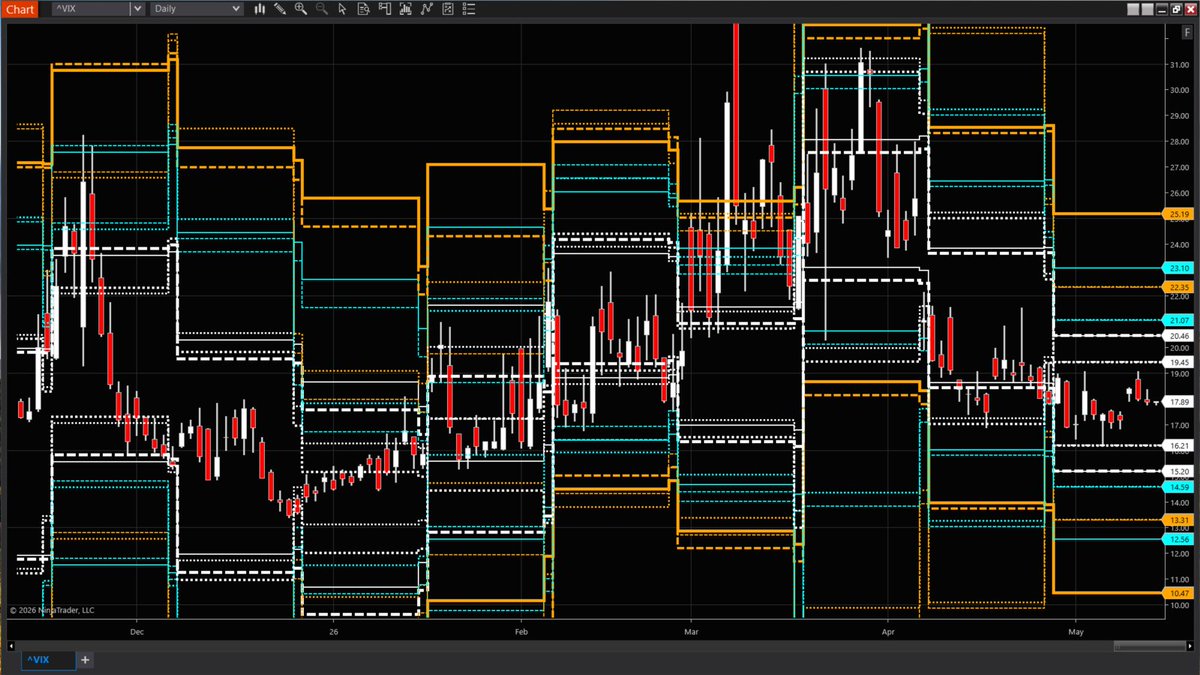
Task: Open the bar type chart style icon
Action: point(260,8)
